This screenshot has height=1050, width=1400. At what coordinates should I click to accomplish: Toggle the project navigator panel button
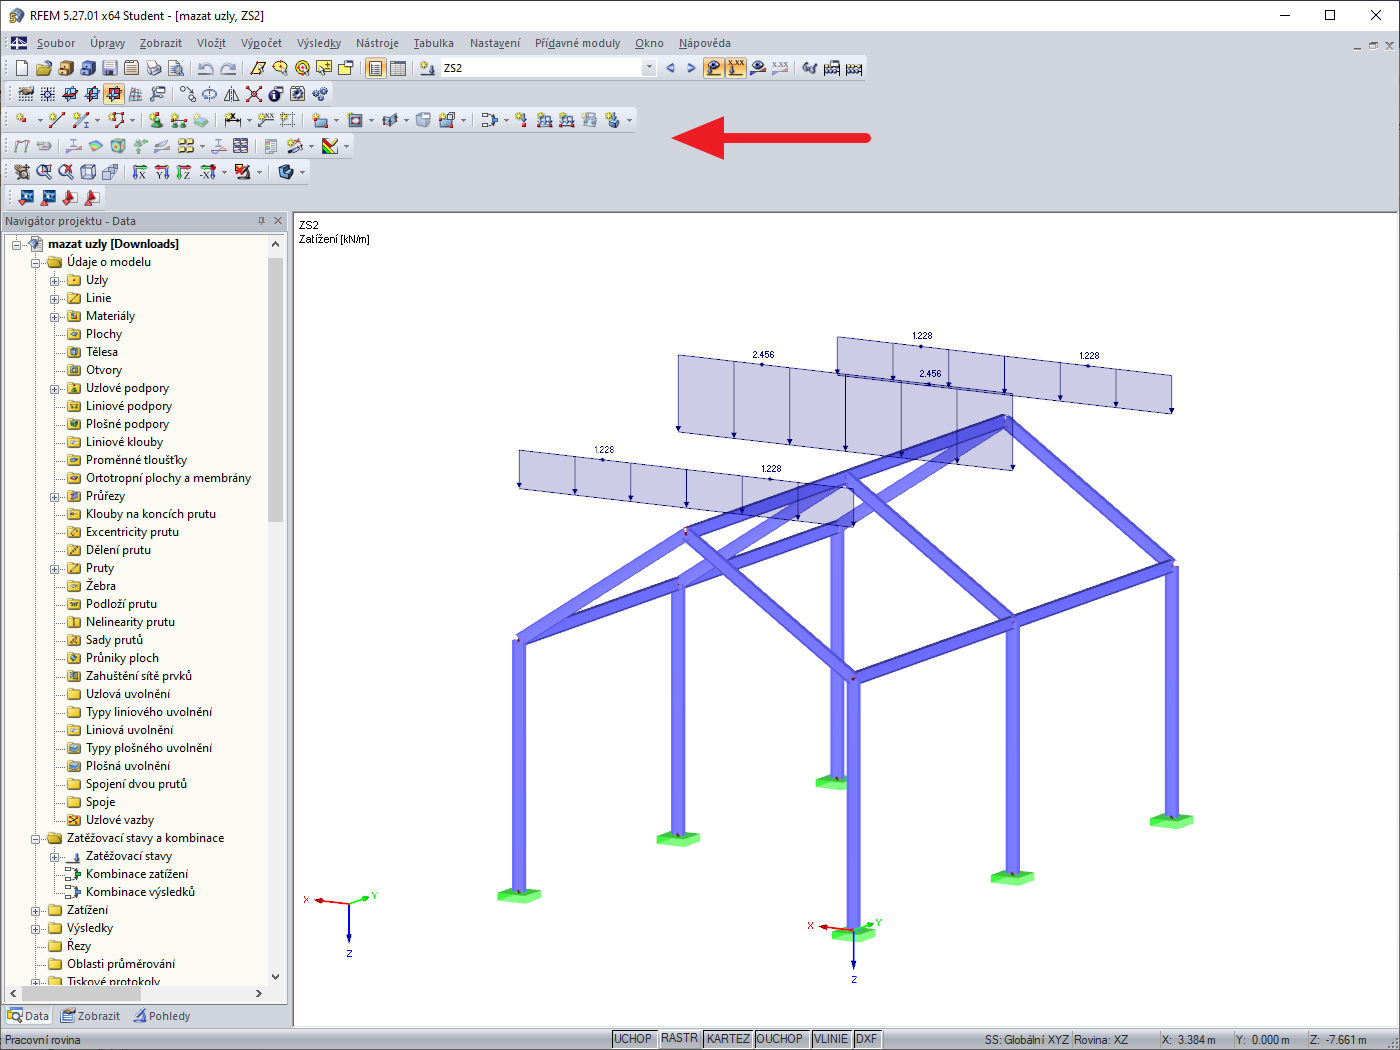point(376,68)
